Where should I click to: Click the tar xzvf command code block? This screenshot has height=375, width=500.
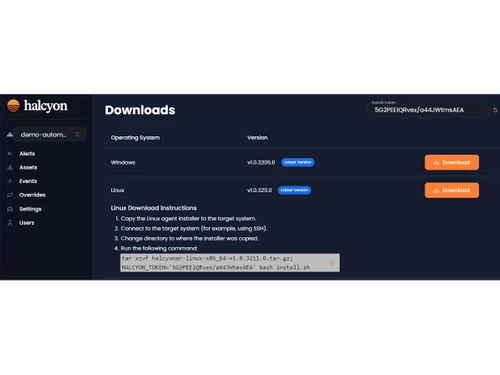pos(230,263)
